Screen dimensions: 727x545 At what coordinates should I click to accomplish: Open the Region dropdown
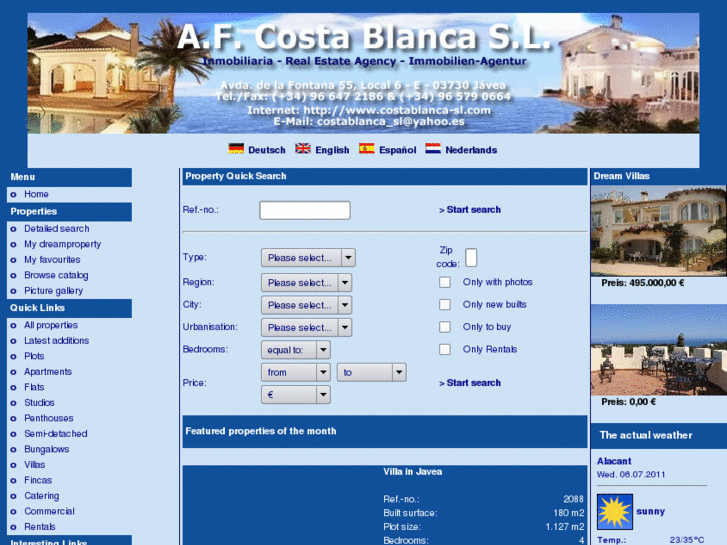306,282
